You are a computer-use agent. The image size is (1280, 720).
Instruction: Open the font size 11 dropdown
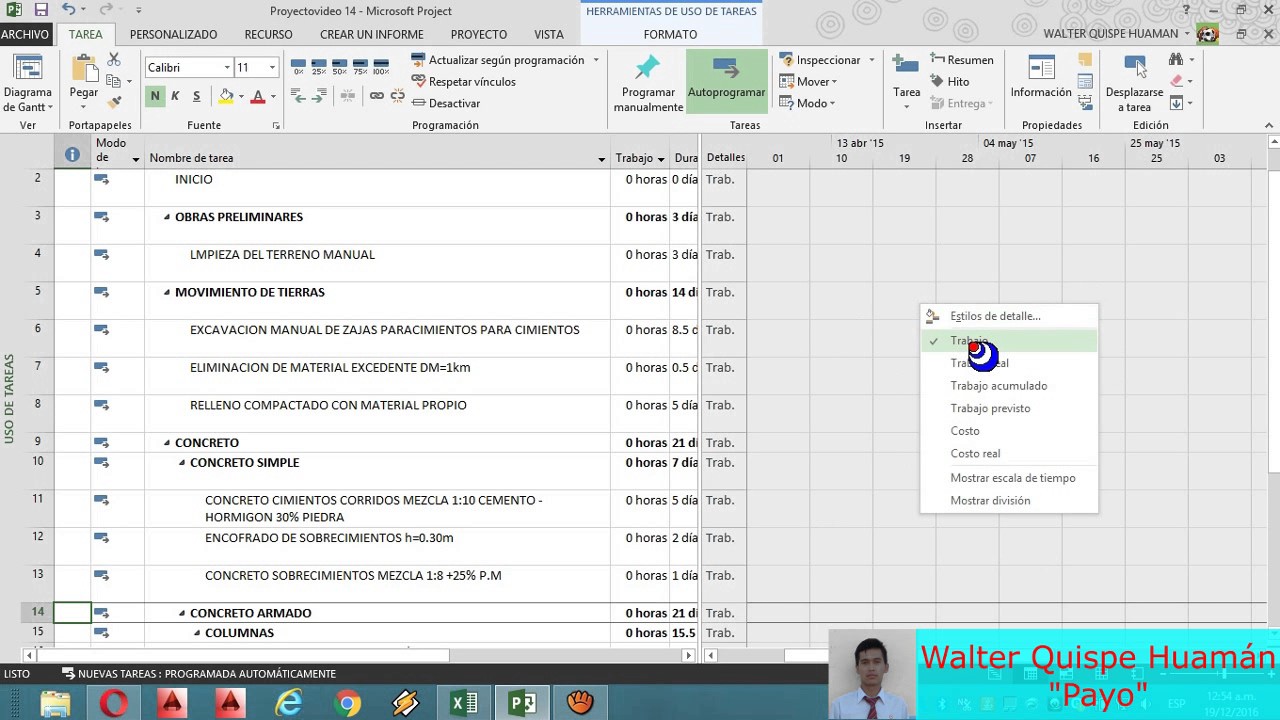[x=272, y=68]
